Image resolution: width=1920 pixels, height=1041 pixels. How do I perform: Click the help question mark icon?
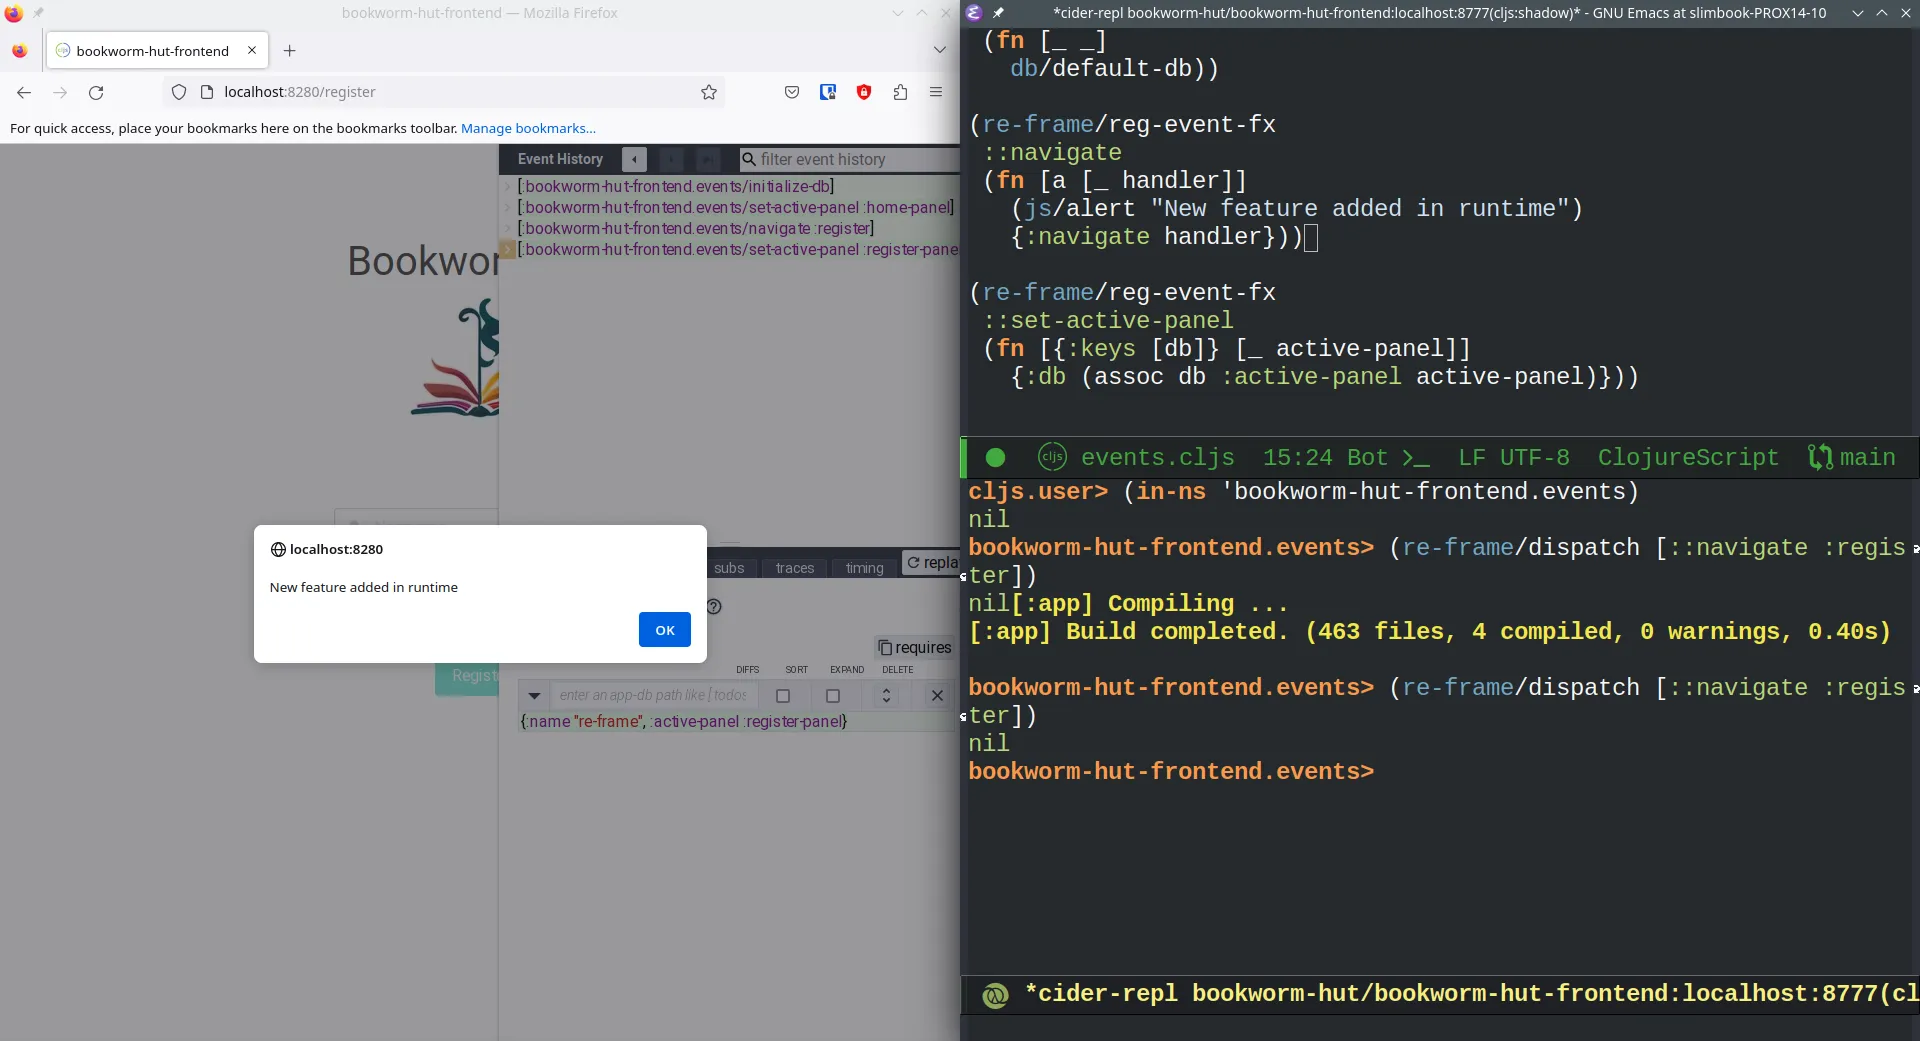714,606
